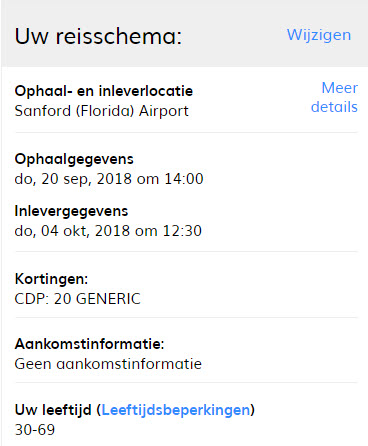
Task: Click the divider line above Kortingen
Action: point(186,251)
